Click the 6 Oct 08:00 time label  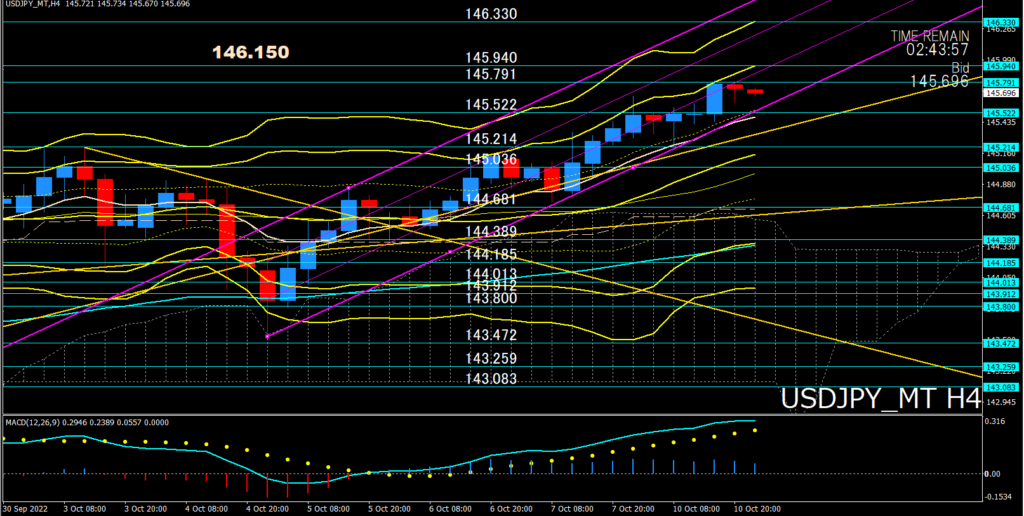coord(451,508)
